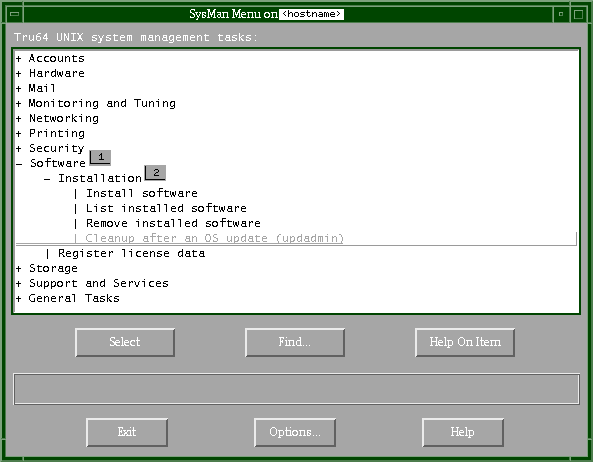Image resolution: width=593 pixels, height=462 pixels.
Task: Collapse the Installation sub-branch
Action: (x=47, y=179)
